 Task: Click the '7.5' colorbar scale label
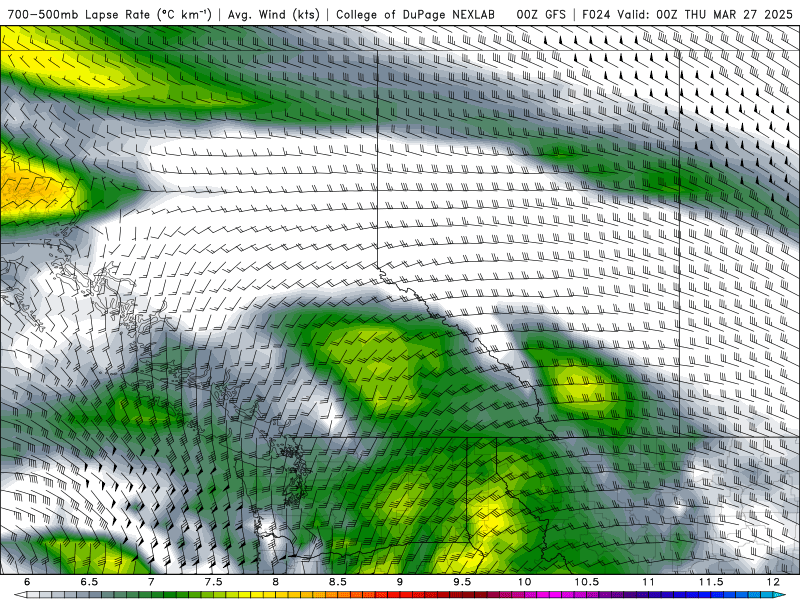tap(213, 582)
